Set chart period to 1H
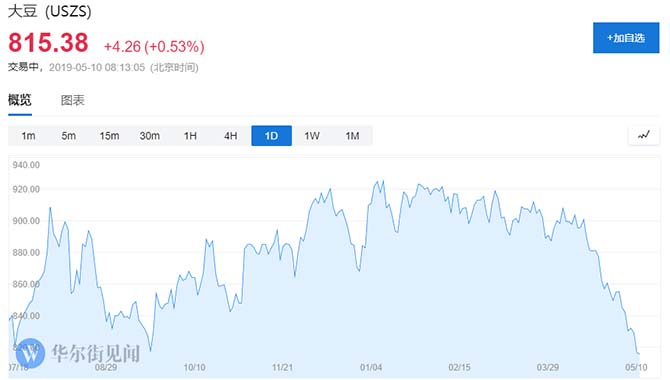The height and width of the screenshot is (380, 670). pyautogui.click(x=190, y=136)
